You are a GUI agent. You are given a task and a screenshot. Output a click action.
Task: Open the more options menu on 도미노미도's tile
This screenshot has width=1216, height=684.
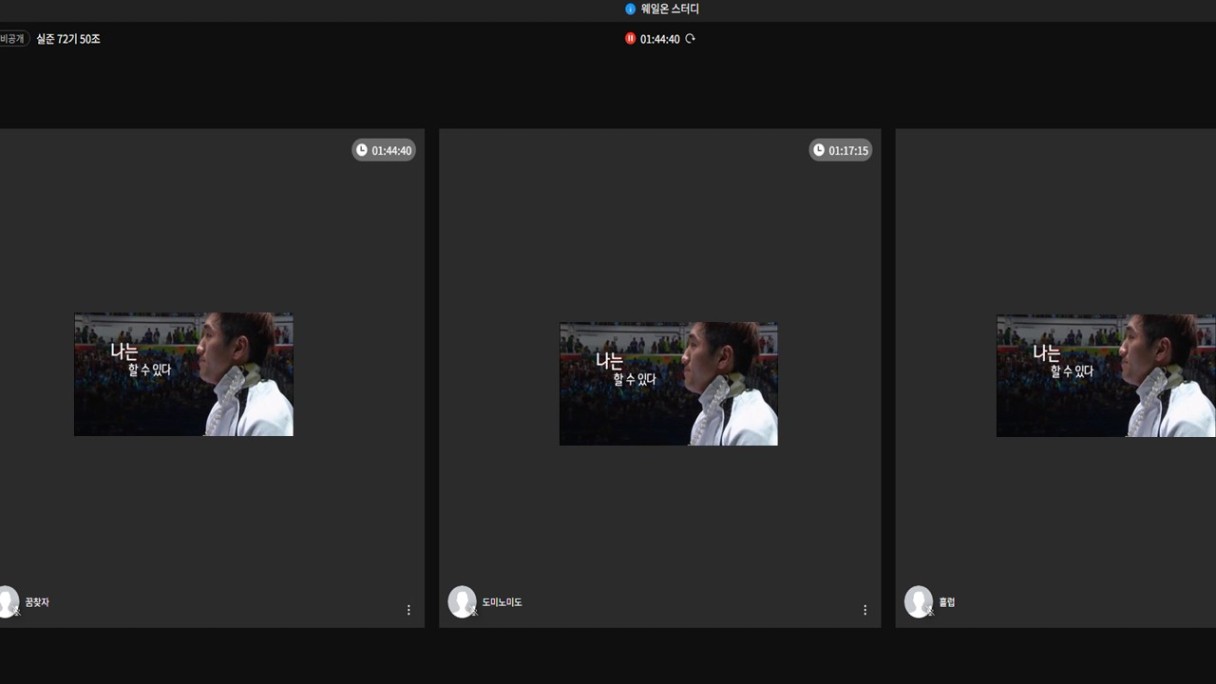point(865,610)
